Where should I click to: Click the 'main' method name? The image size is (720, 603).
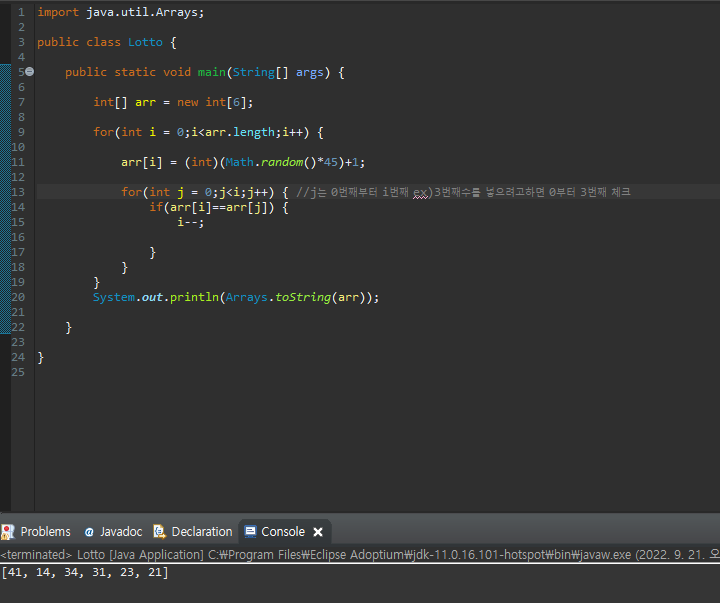[212, 72]
